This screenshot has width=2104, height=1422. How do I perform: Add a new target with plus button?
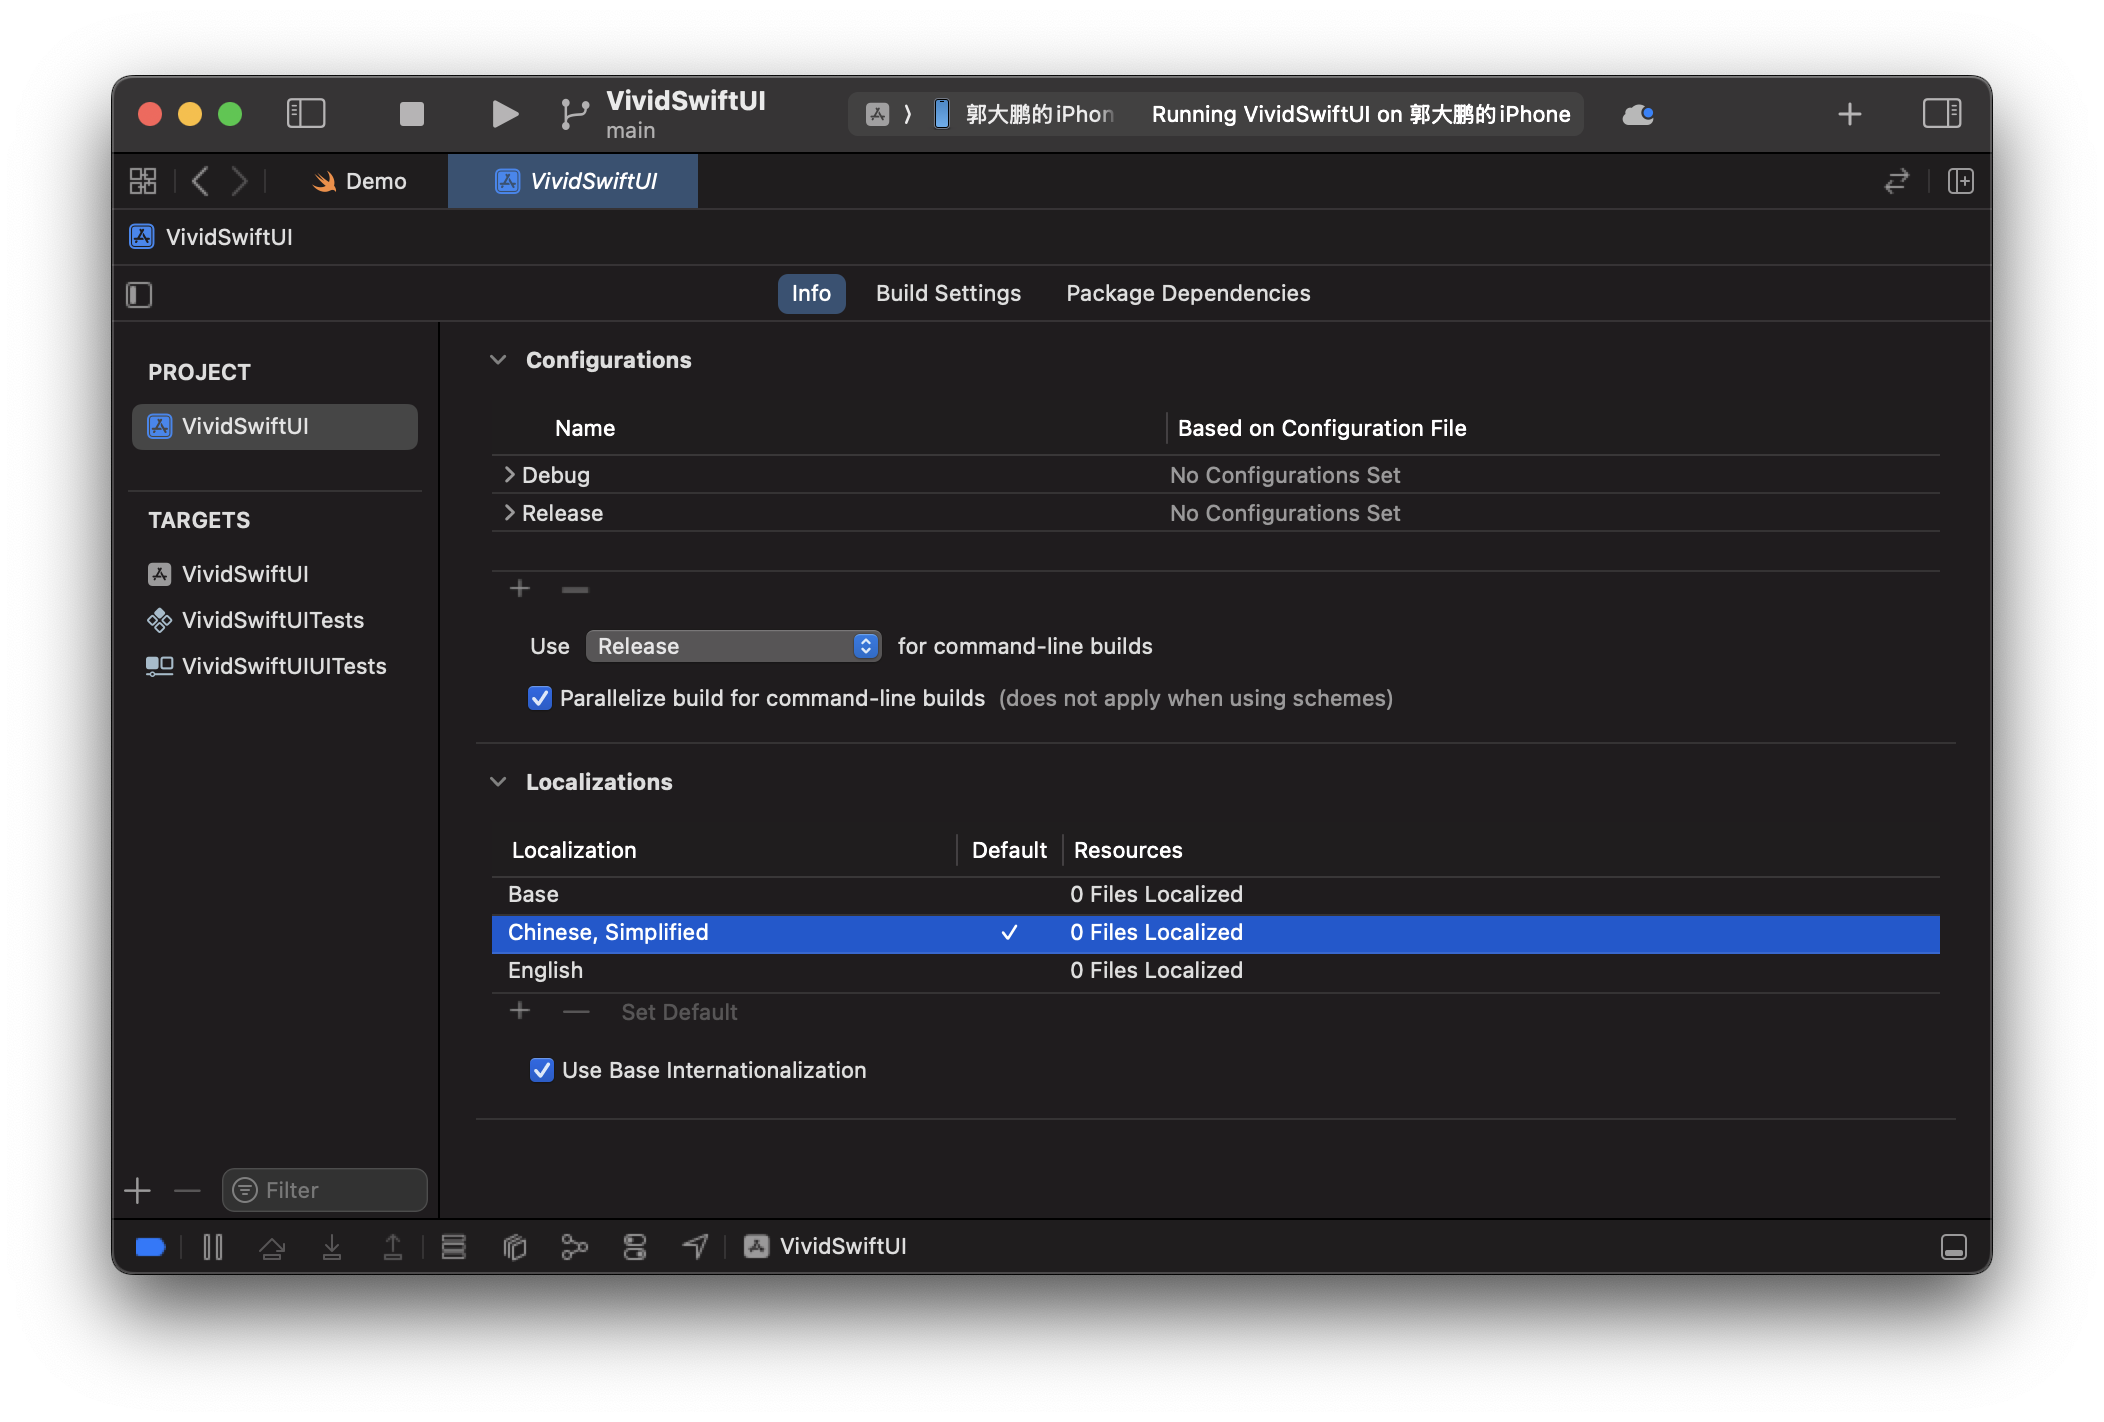pyautogui.click(x=137, y=1190)
